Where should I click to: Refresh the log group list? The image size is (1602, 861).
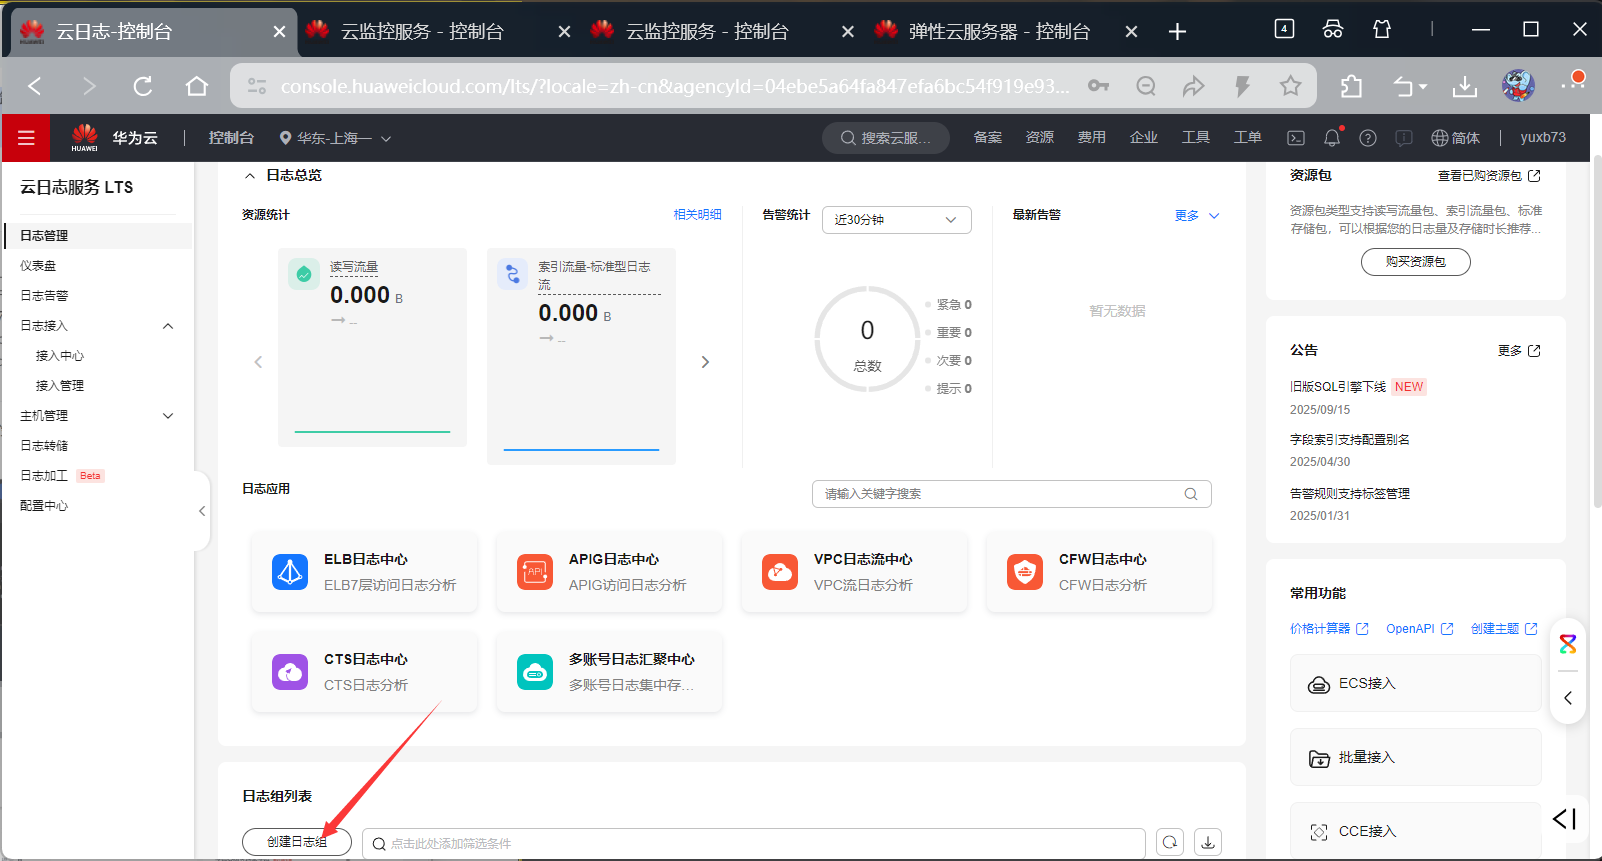pyautogui.click(x=1170, y=843)
